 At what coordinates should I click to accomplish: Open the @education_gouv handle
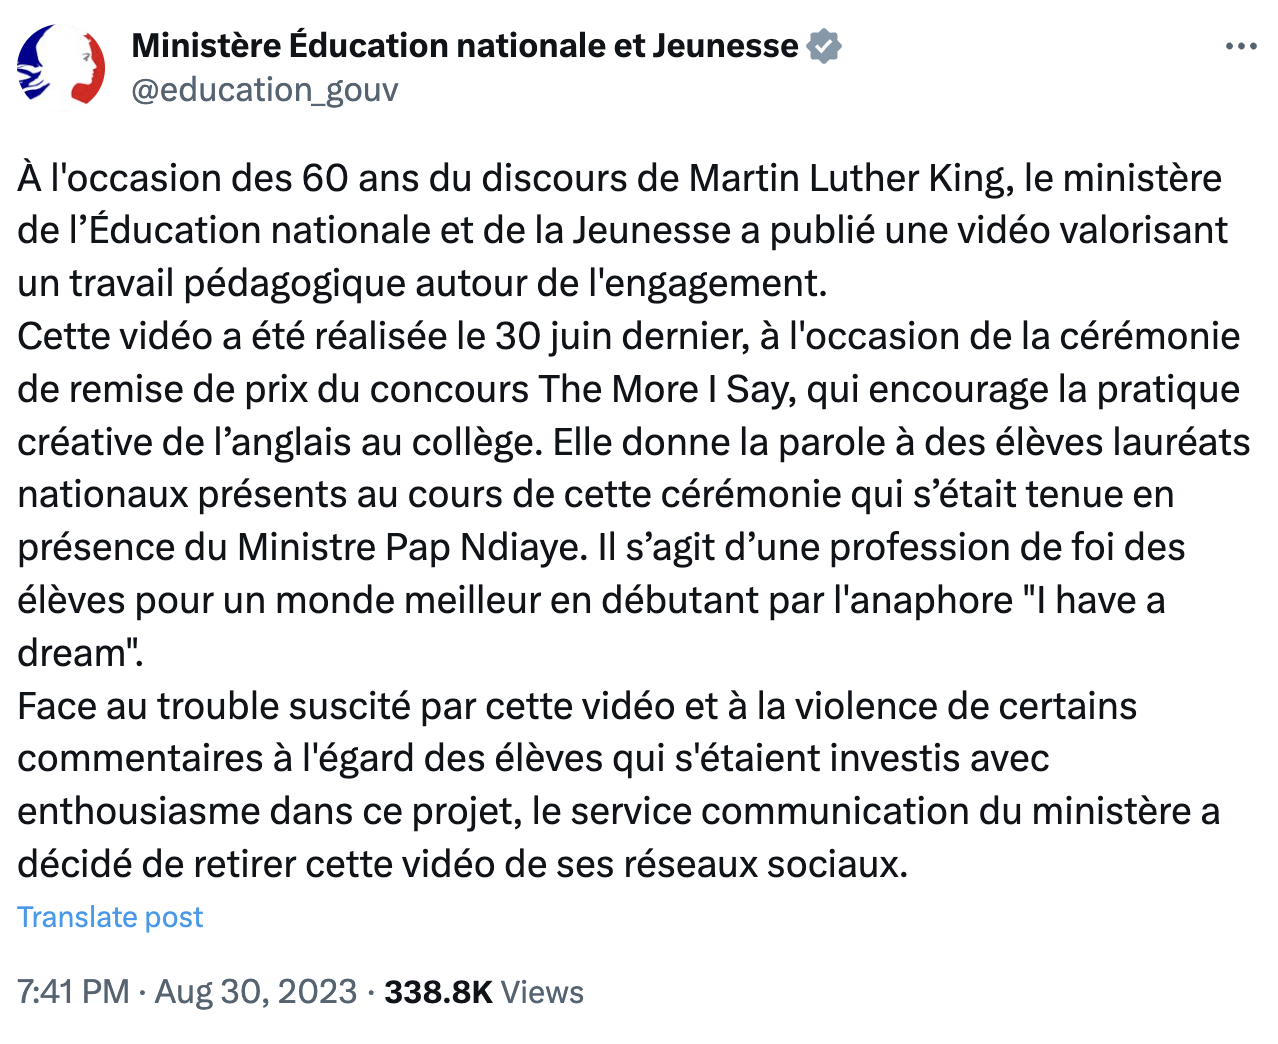(265, 90)
